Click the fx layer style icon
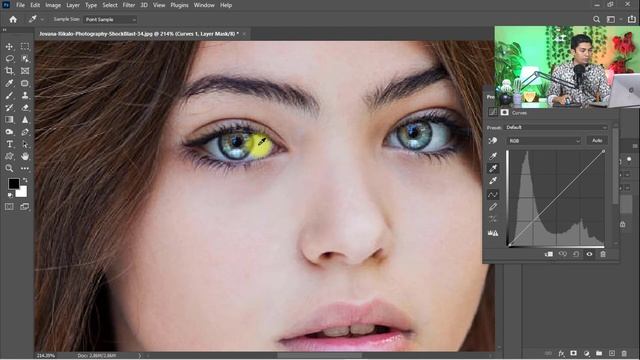This screenshot has height=360, width=640. click(561, 353)
